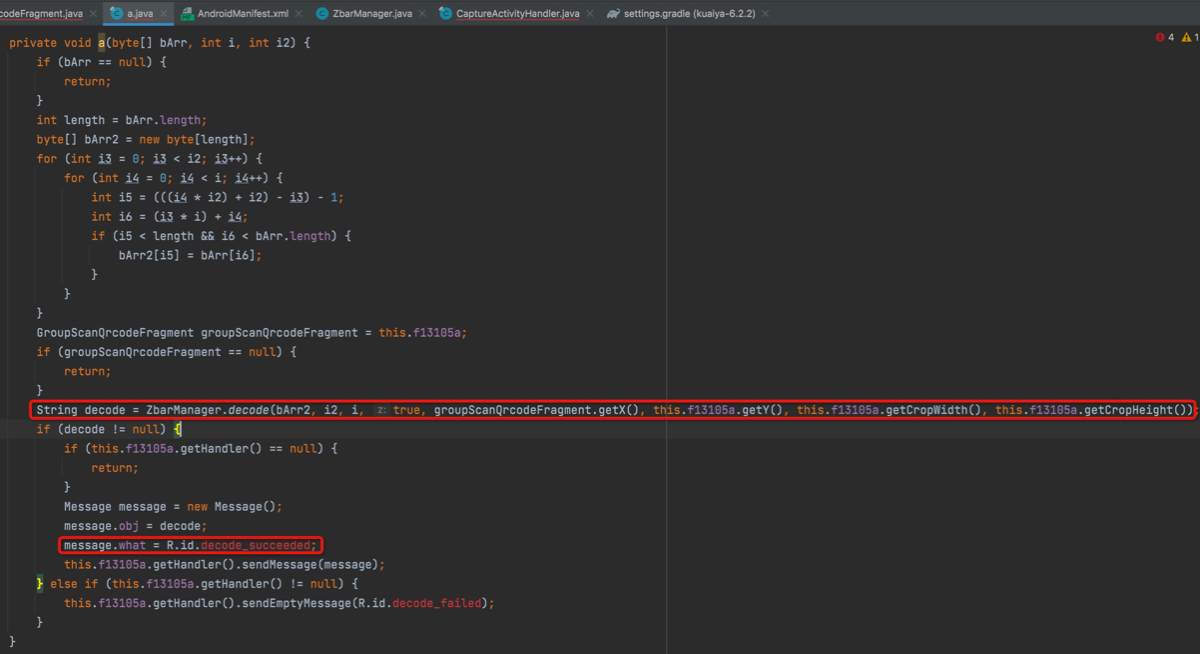The height and width of the screenshot is (654, 1200).
Task: Select the settings.gradle (kuaiya-6.2.2) tab
Action: pos(691,13)
